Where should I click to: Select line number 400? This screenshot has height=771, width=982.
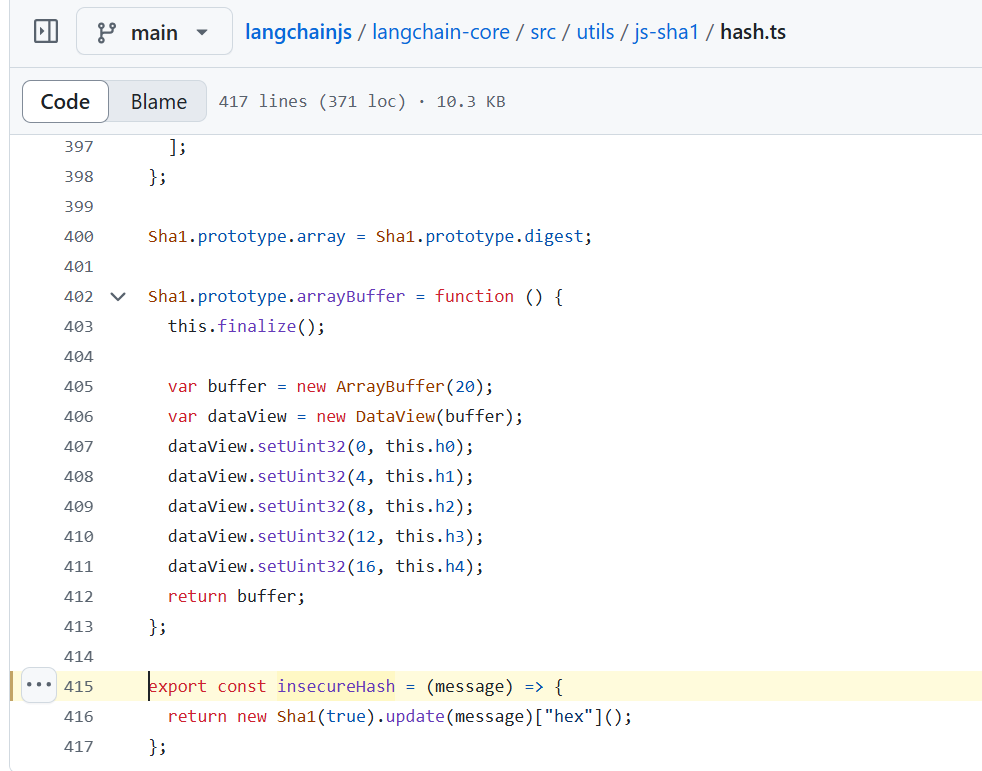pyautogui.click(x=79, y=236)
